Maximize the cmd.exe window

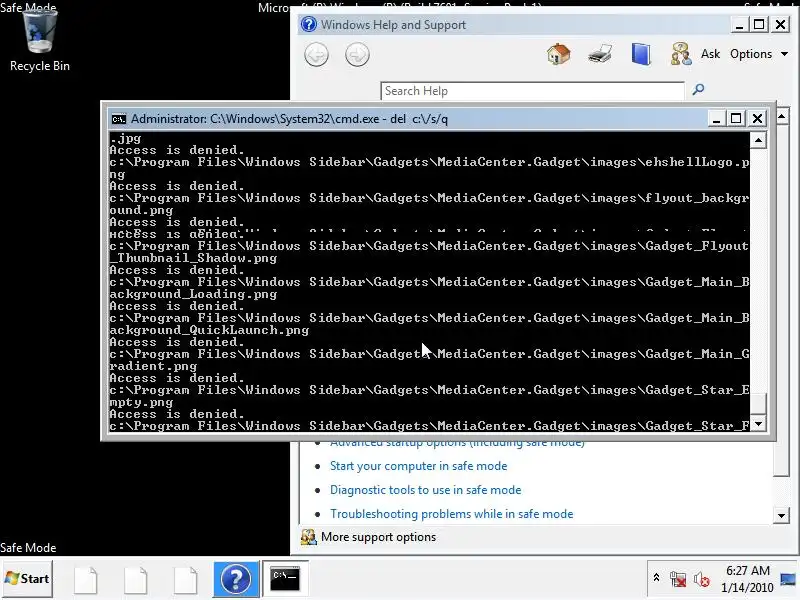click(x=736, y=119)
